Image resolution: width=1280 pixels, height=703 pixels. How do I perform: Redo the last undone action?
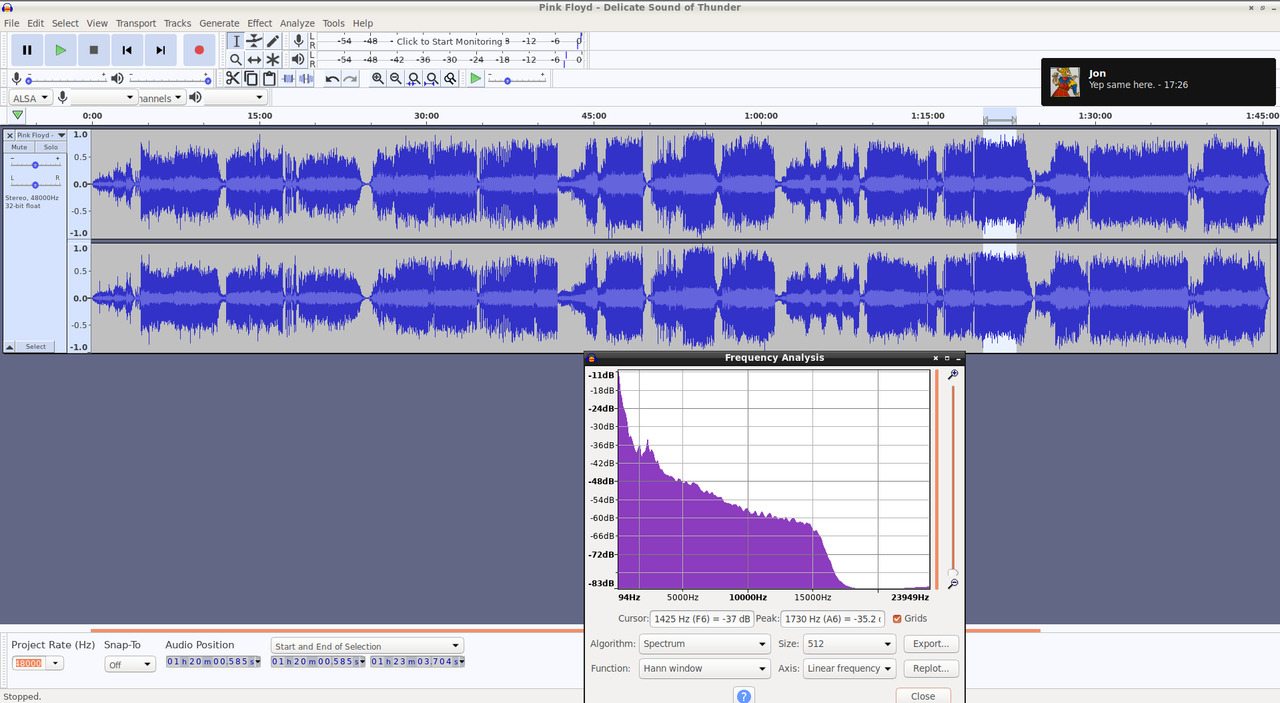350,78
